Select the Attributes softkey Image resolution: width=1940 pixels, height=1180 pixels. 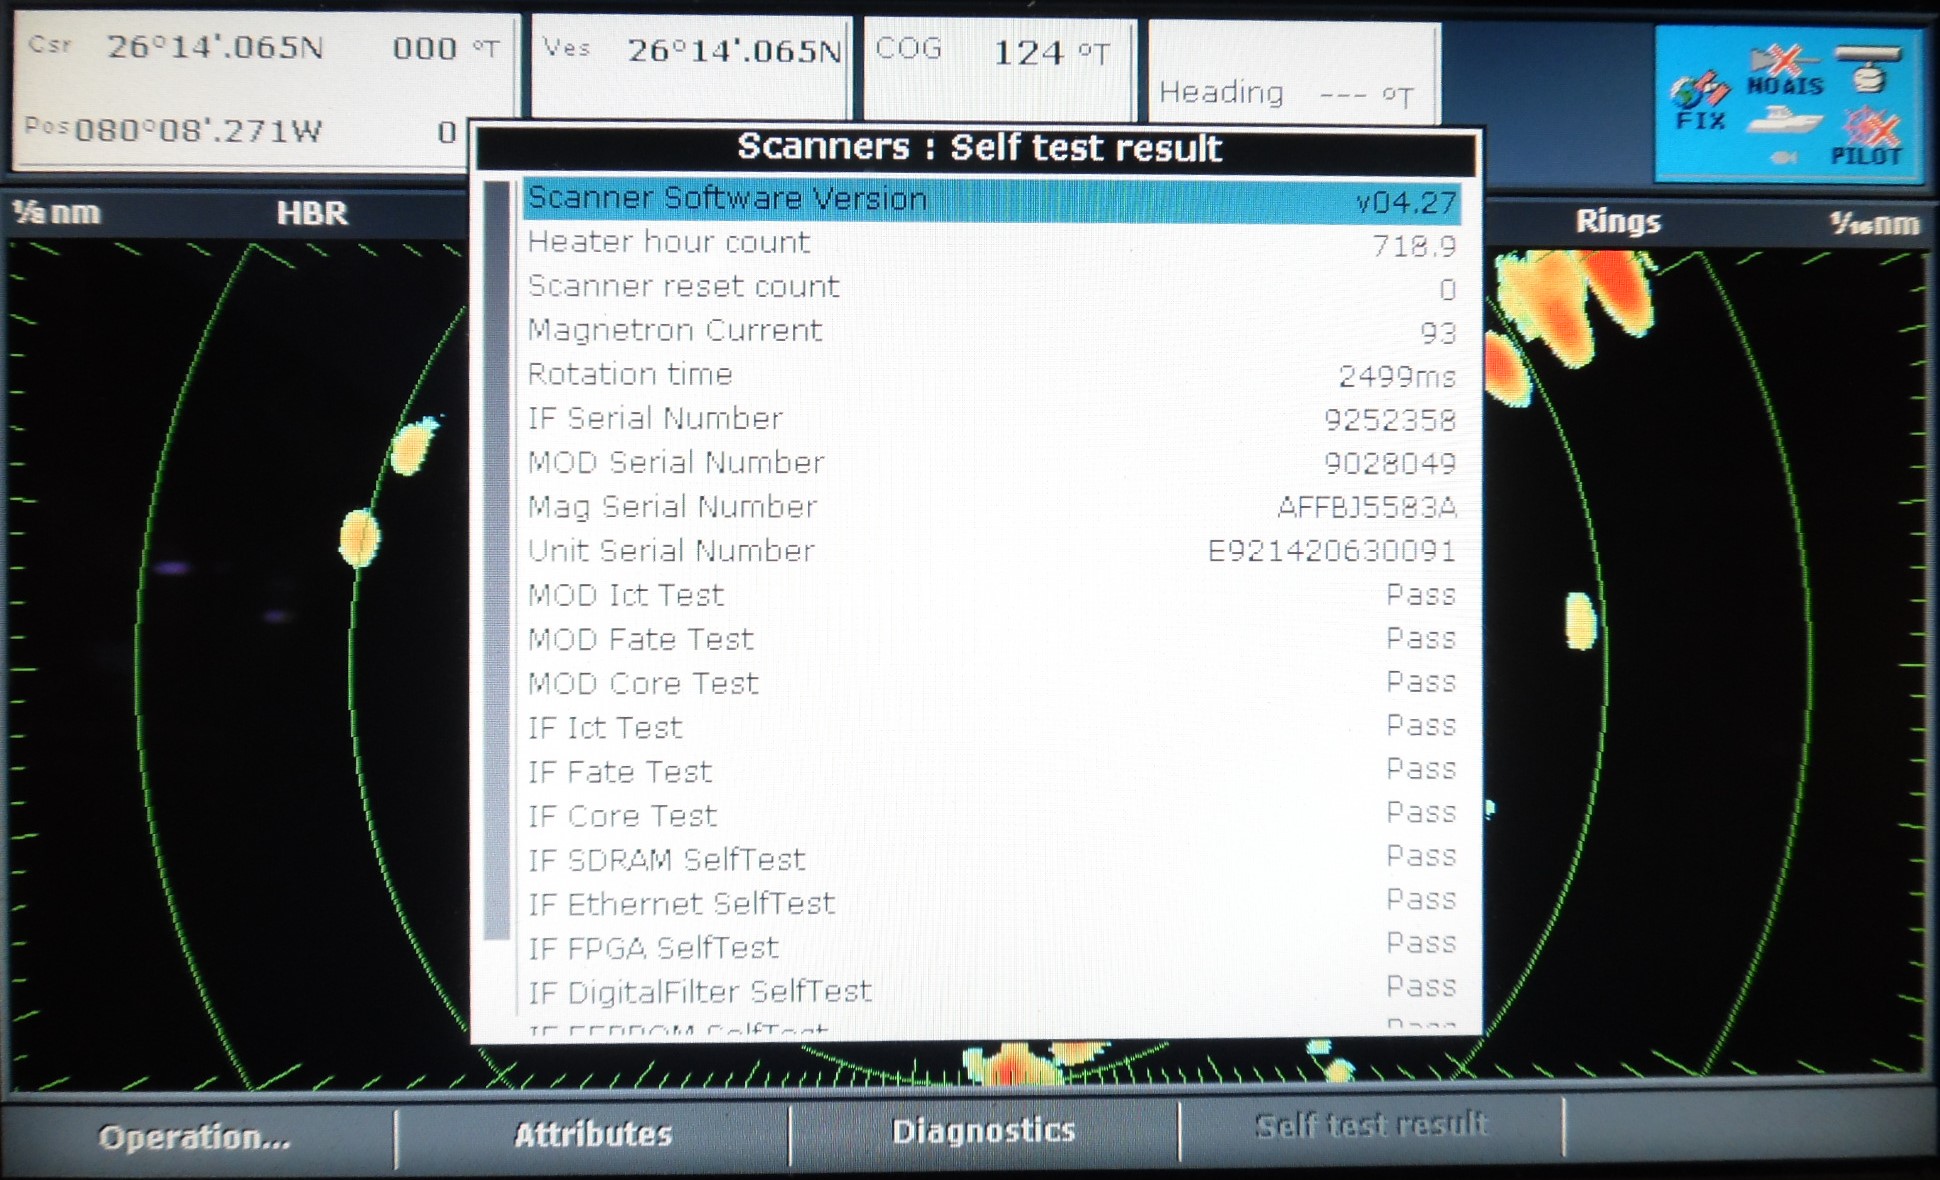click(x=592, y=1134)
